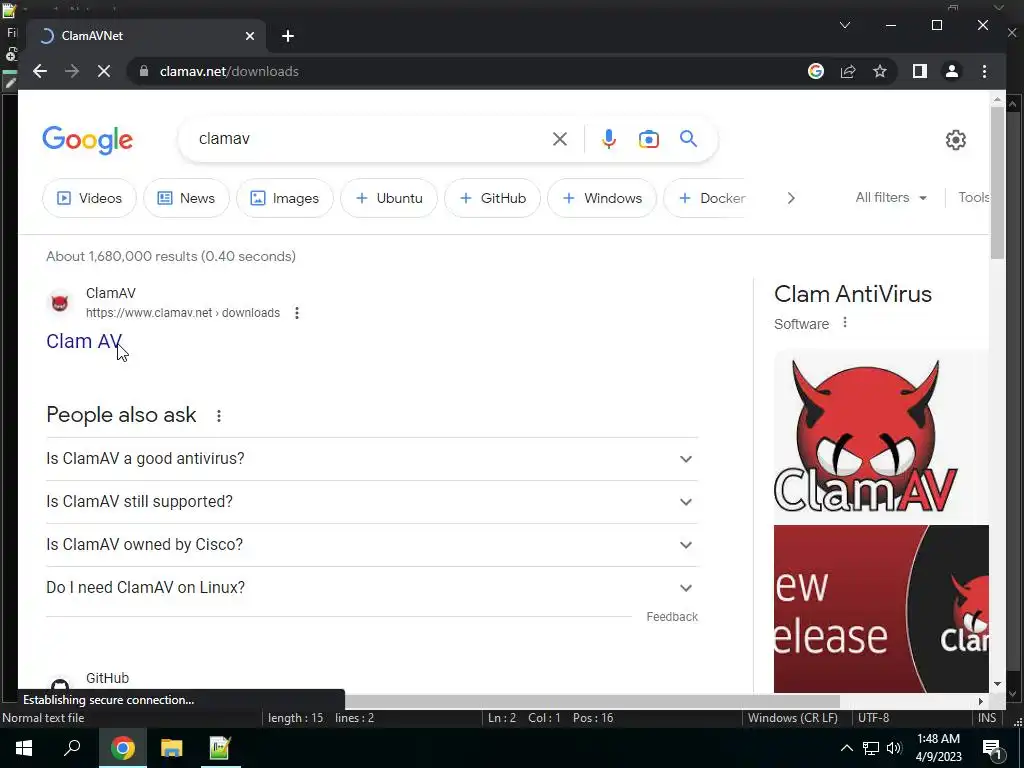1024x768 pixels.
Task: Click the blue search magnifier
Action: click(688, 138)
